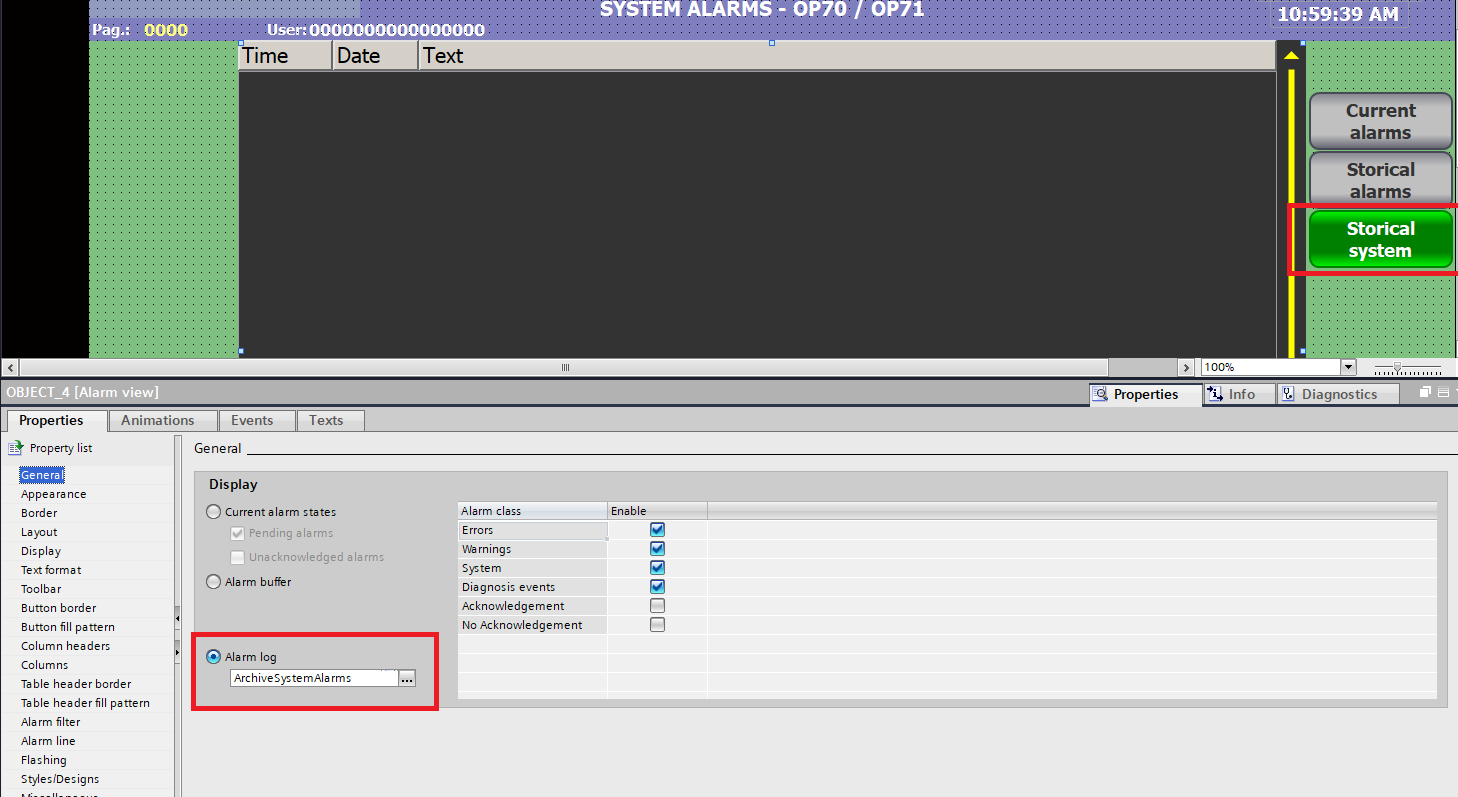Click the Date column header
This screenshot has height=797, width=1458.
[375, 56]
